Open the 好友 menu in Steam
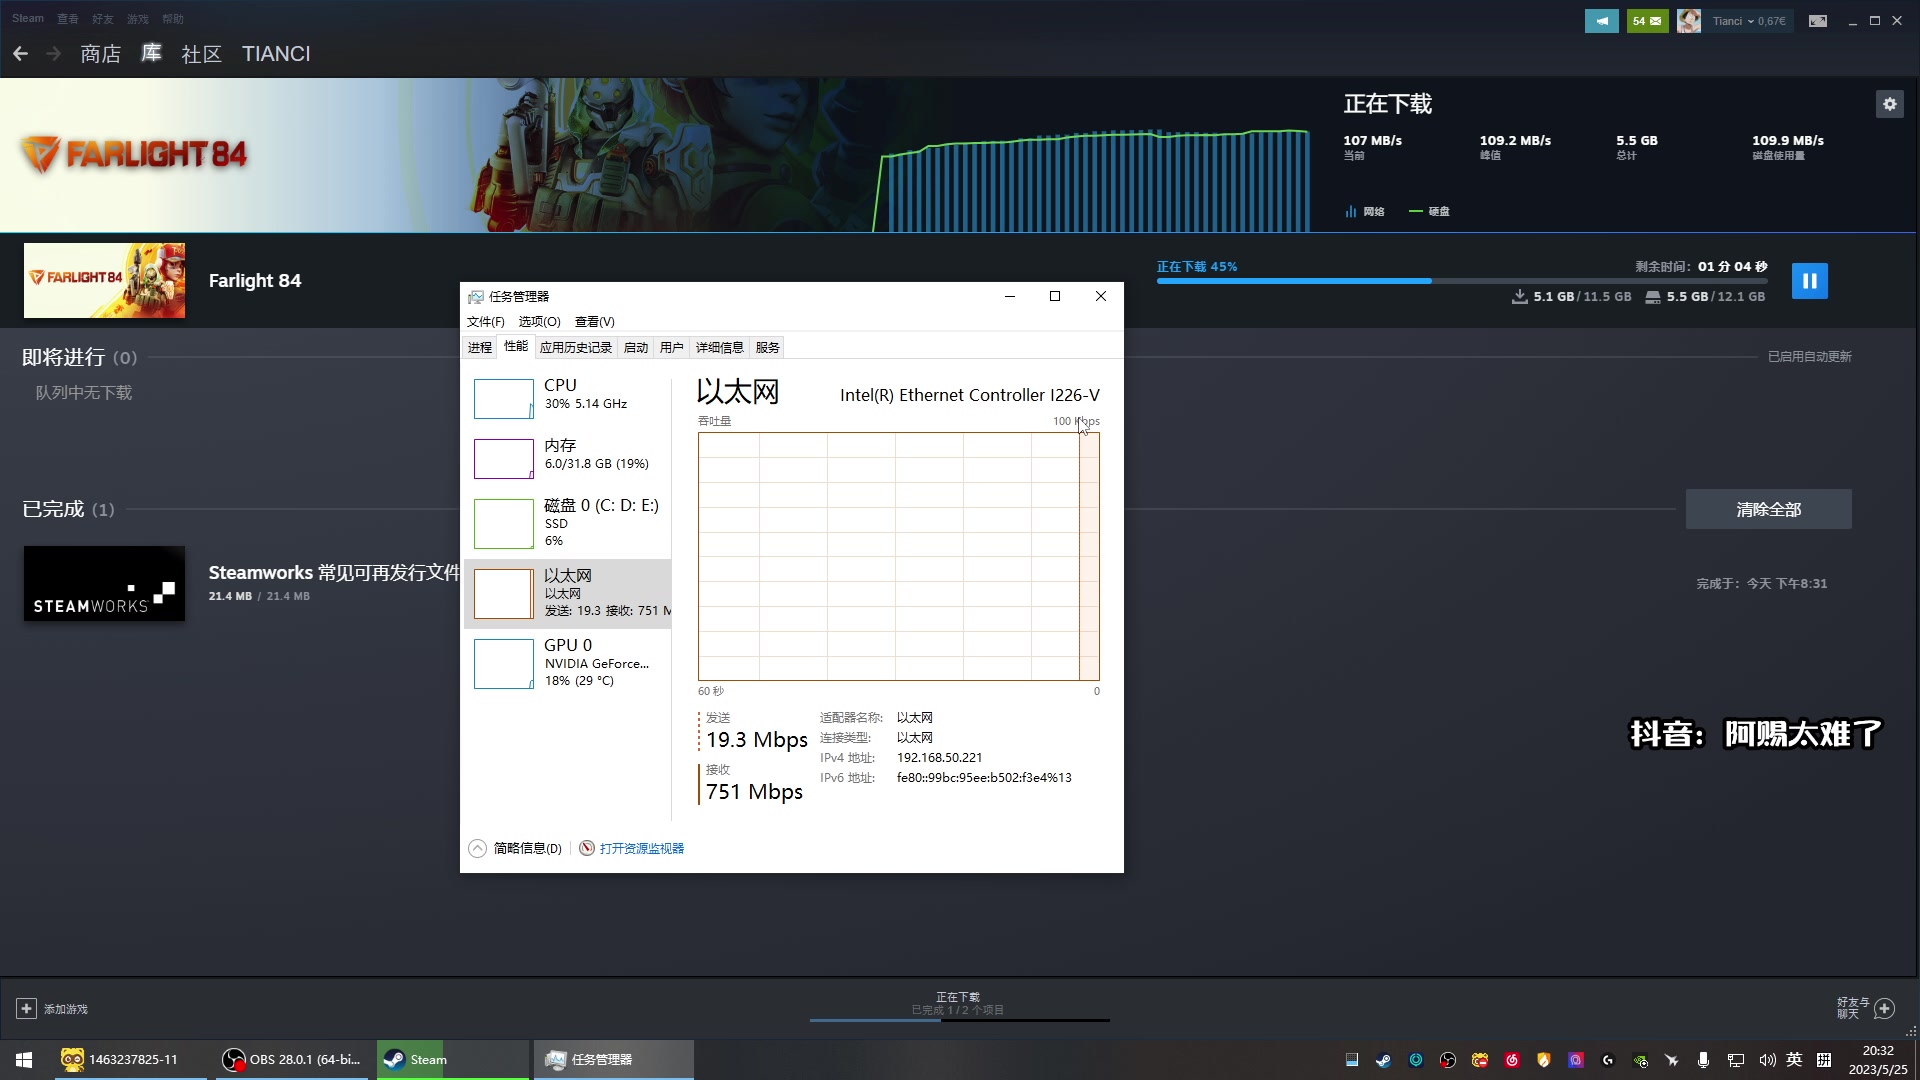The height and width of the screenshot is (1080, 1920). click(102, 19)
